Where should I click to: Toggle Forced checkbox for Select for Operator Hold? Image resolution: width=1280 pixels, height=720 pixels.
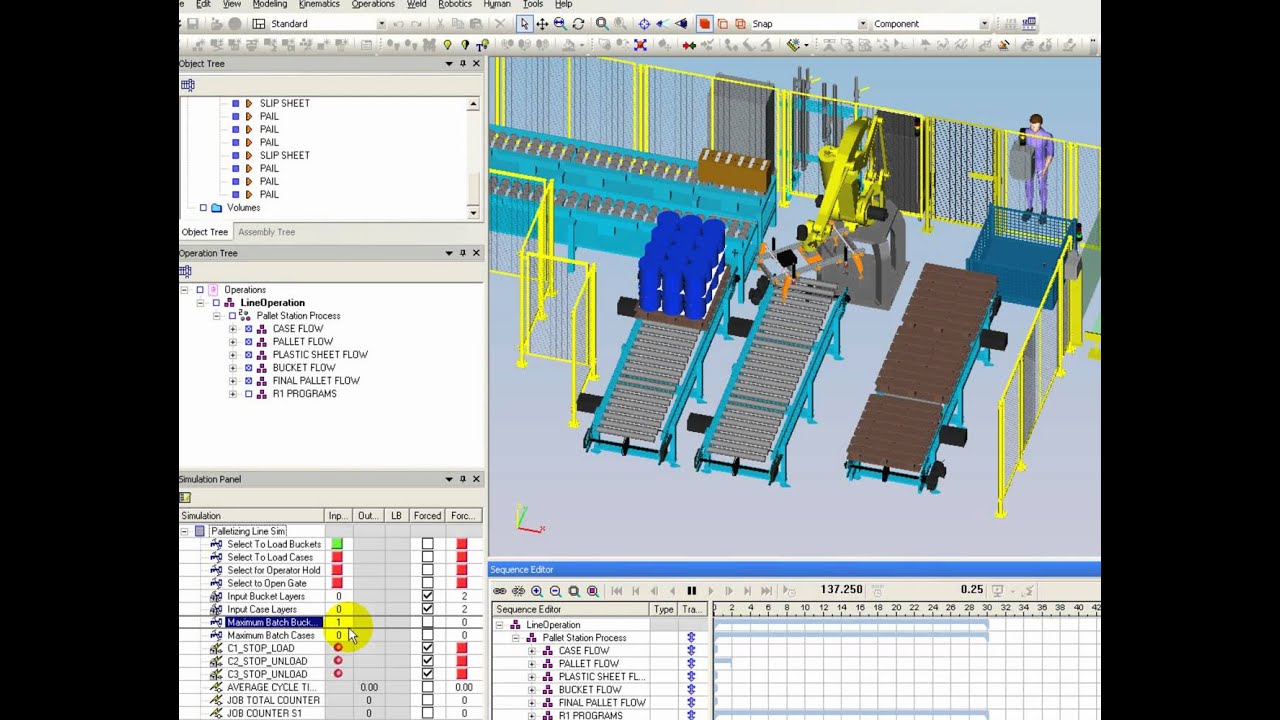click(x=428, y=570)
